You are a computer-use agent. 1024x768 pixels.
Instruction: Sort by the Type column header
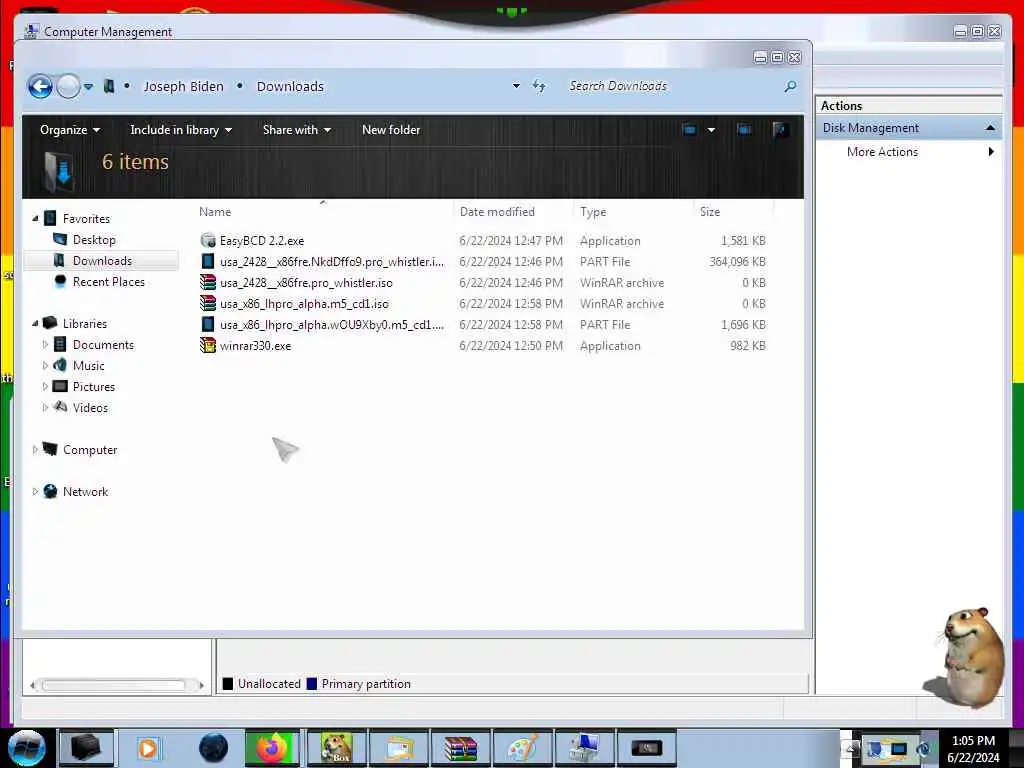[593, 212]
